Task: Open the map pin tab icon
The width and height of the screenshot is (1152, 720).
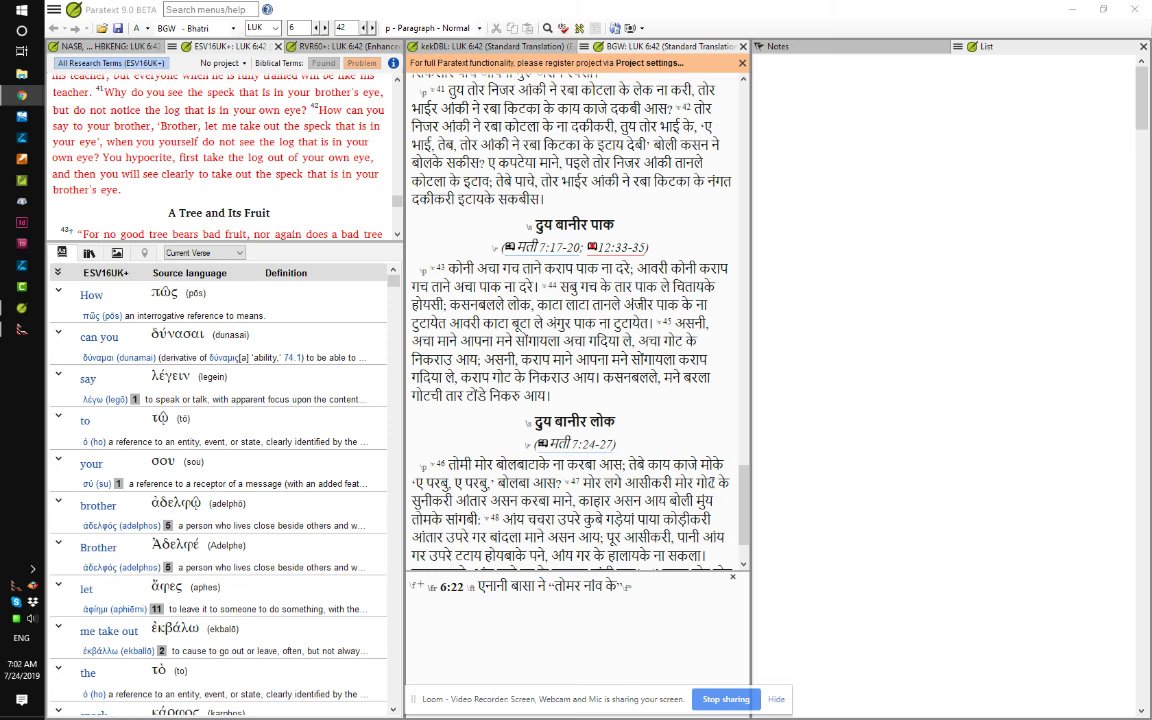Action: [x=145, y=253]
